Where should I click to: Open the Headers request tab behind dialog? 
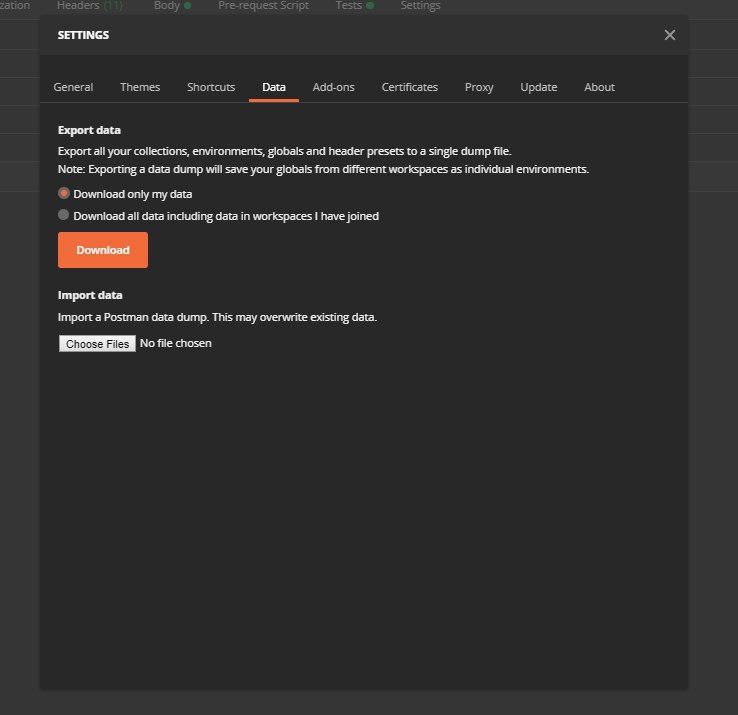click(x=89, y=6)
